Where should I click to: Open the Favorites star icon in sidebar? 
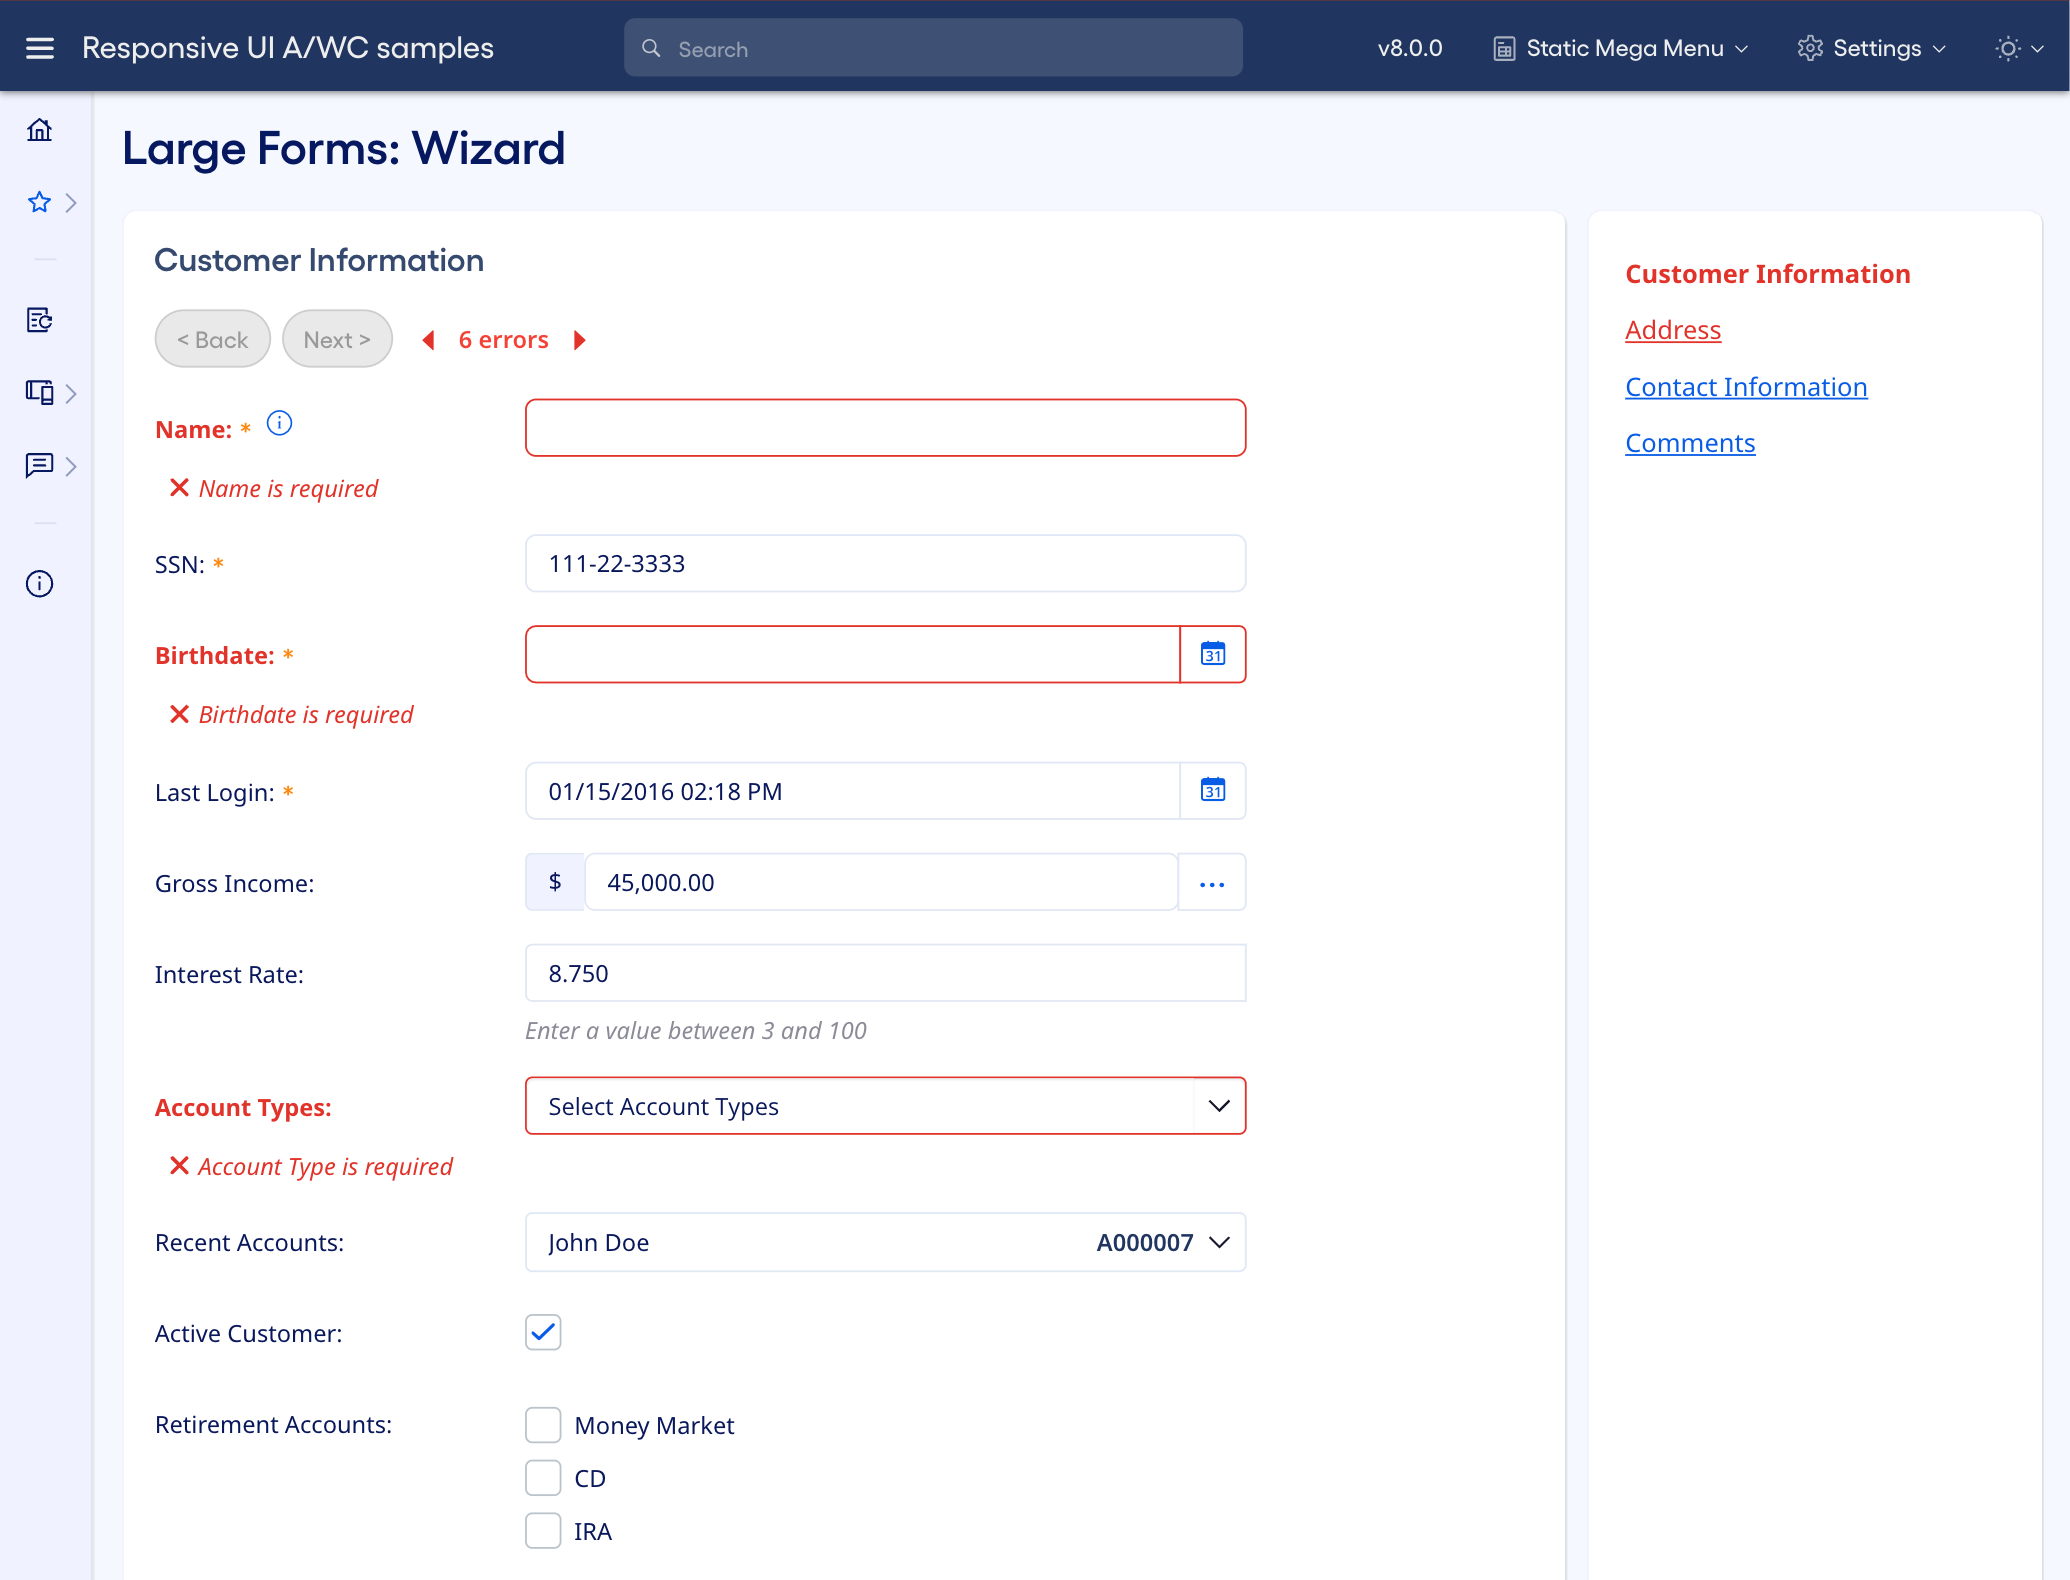coord(39,202)
